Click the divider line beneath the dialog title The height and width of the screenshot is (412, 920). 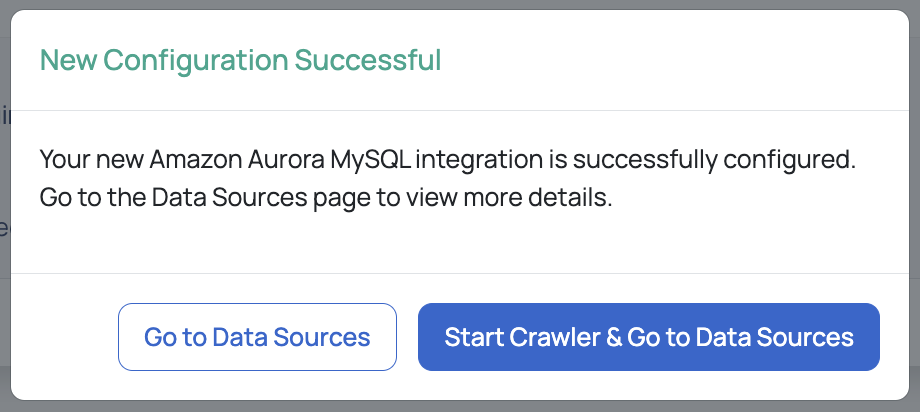[x=460, y=110]
